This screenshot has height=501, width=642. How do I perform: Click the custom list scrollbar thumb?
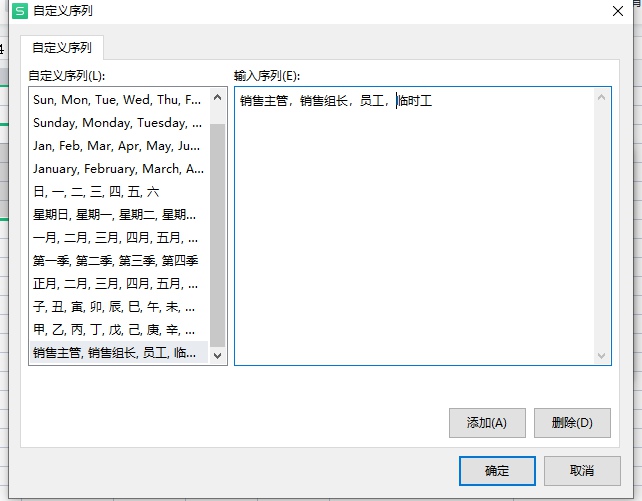point(217,235)
